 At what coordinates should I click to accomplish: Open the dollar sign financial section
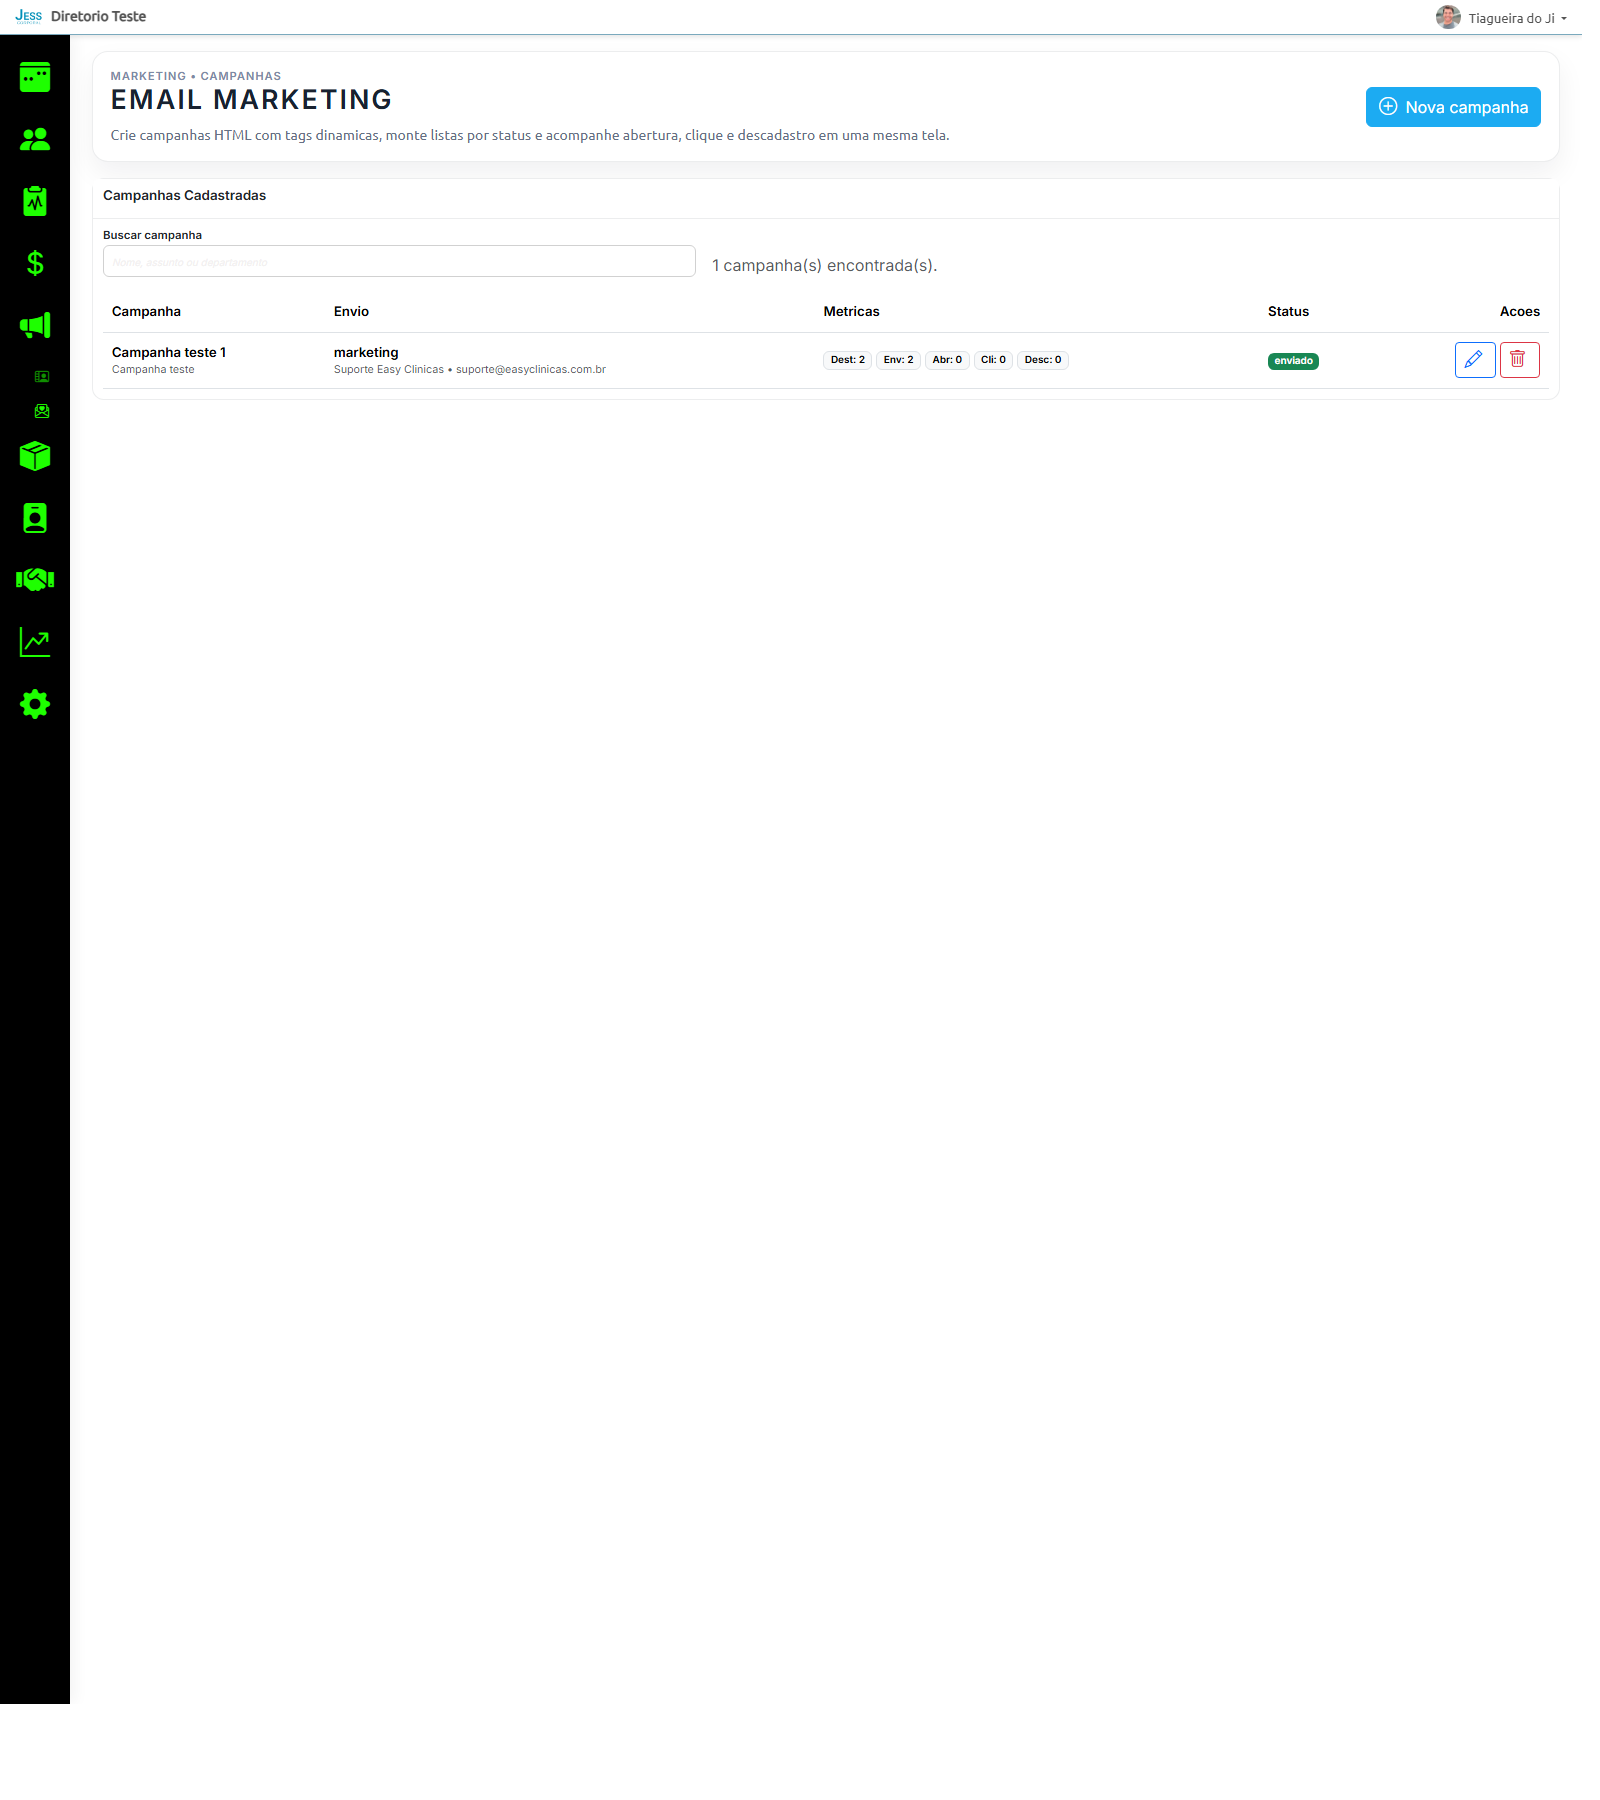tap(35, 263)
